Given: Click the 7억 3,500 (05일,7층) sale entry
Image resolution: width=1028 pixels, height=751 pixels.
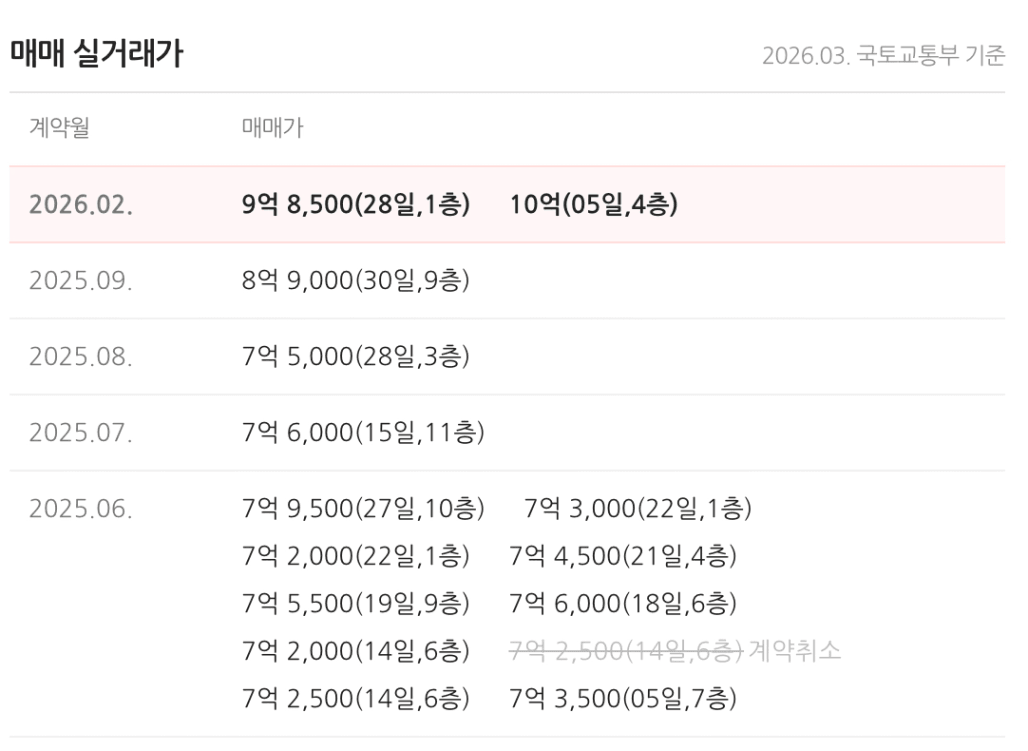Looking at the screenshot, I should click(x=623, y=698).
